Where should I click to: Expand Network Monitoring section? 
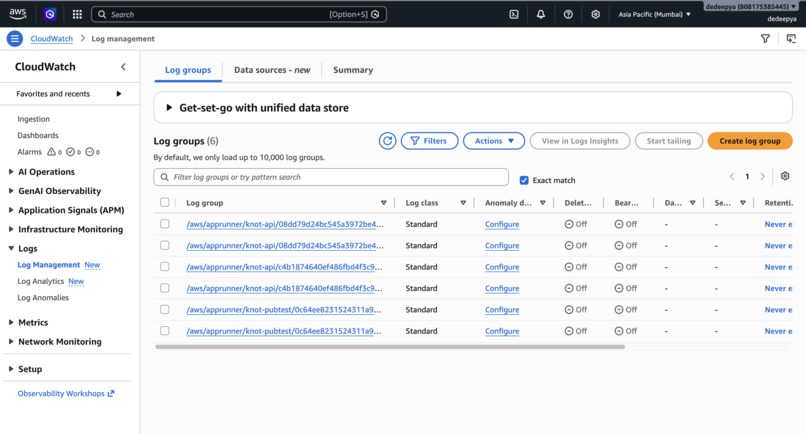tap(11, 341)
